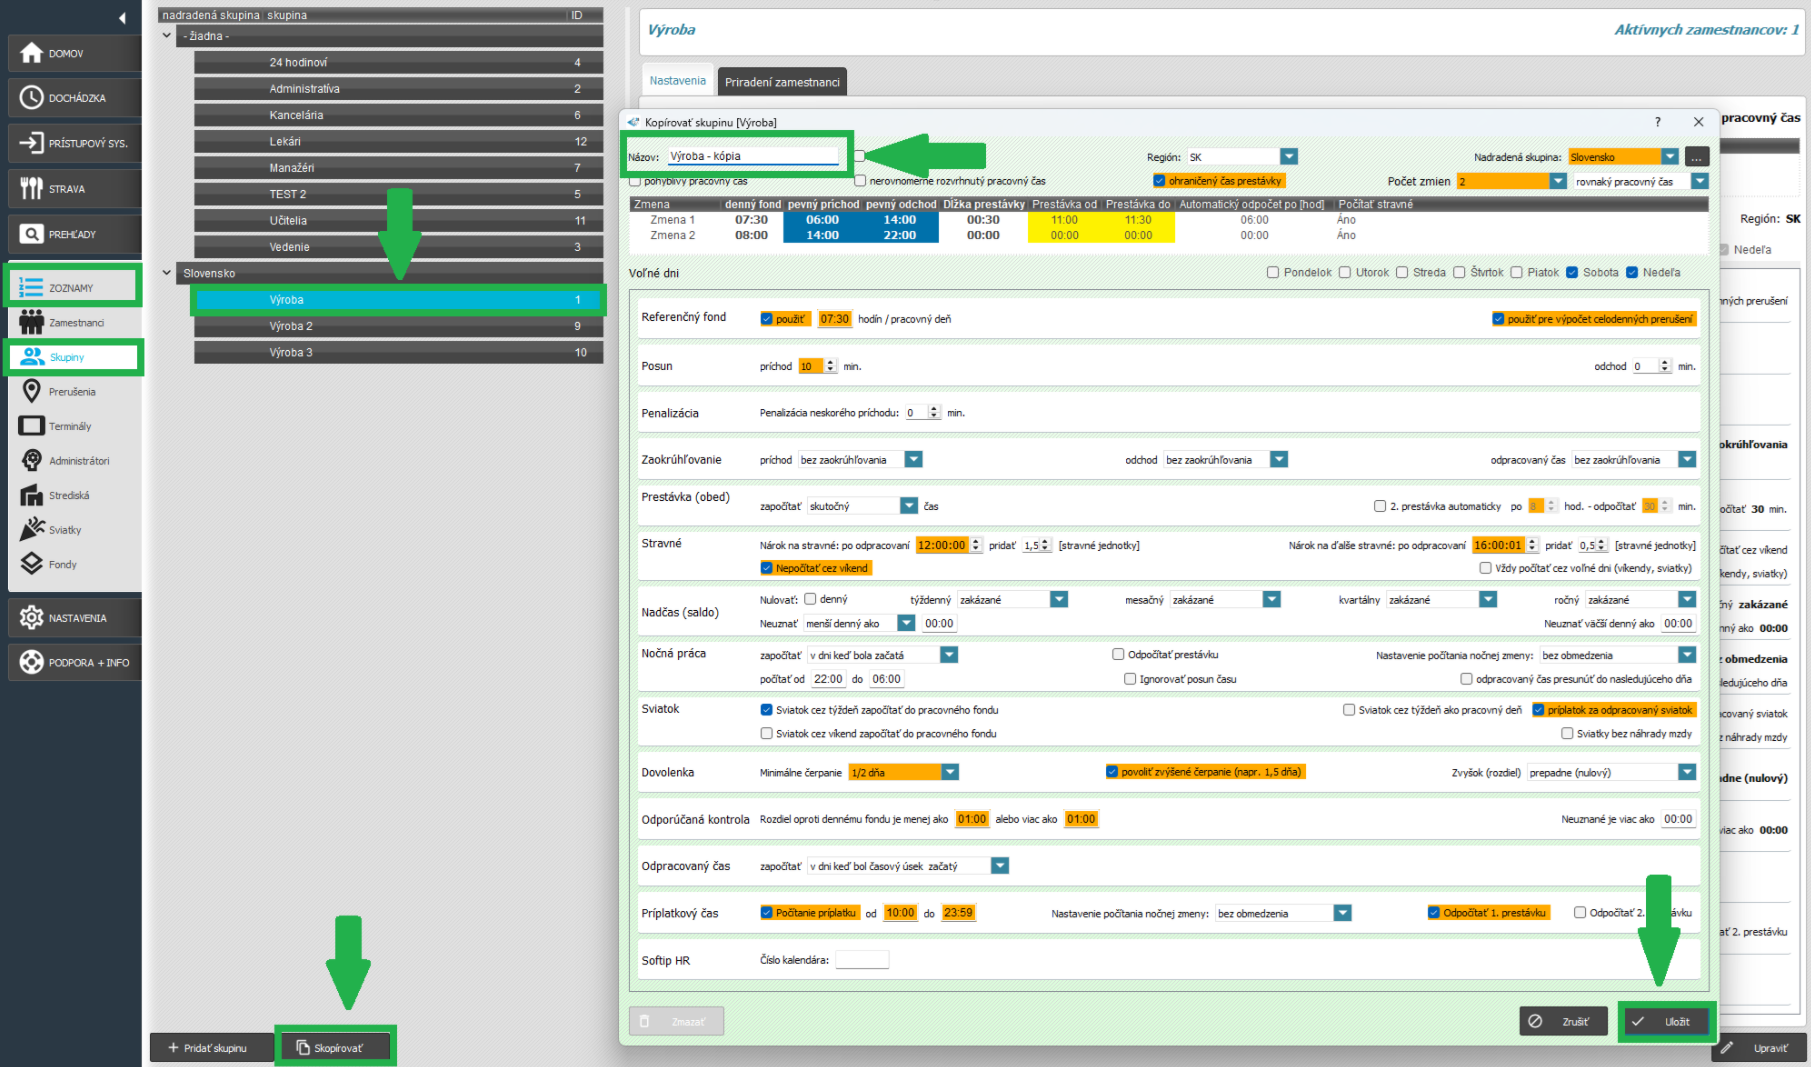Image resolution: width=1811 pixels, height=1067 pixels.
Task: Disable Nepočítať cez víkend checkbox
Action: (x=767, y=568)
